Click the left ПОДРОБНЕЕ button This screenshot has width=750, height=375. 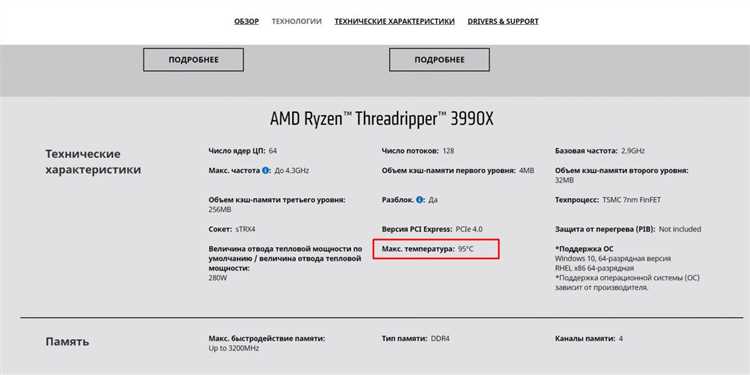pyautogui.click(x=193, y=60)
